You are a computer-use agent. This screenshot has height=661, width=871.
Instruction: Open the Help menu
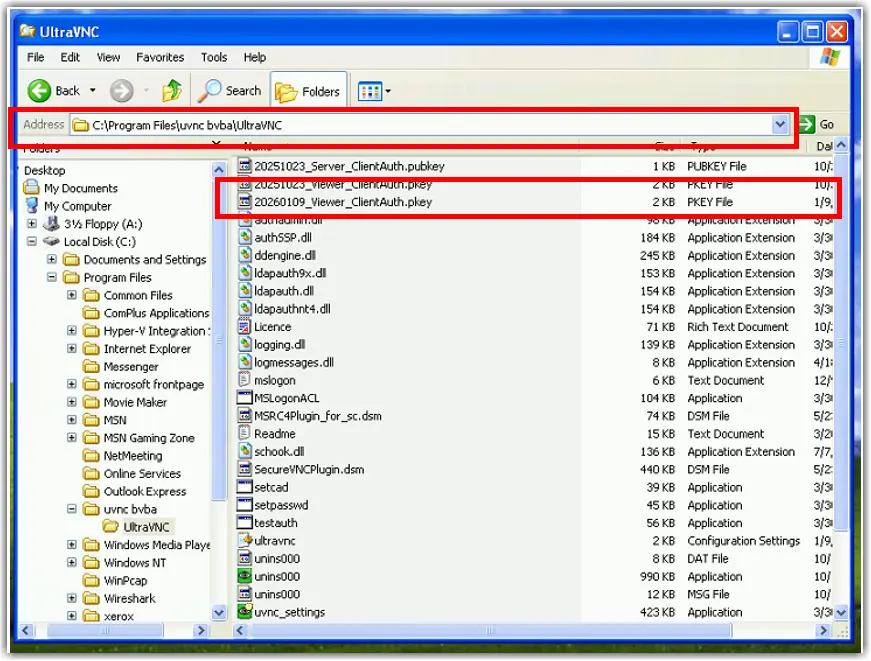click(254, 57)
